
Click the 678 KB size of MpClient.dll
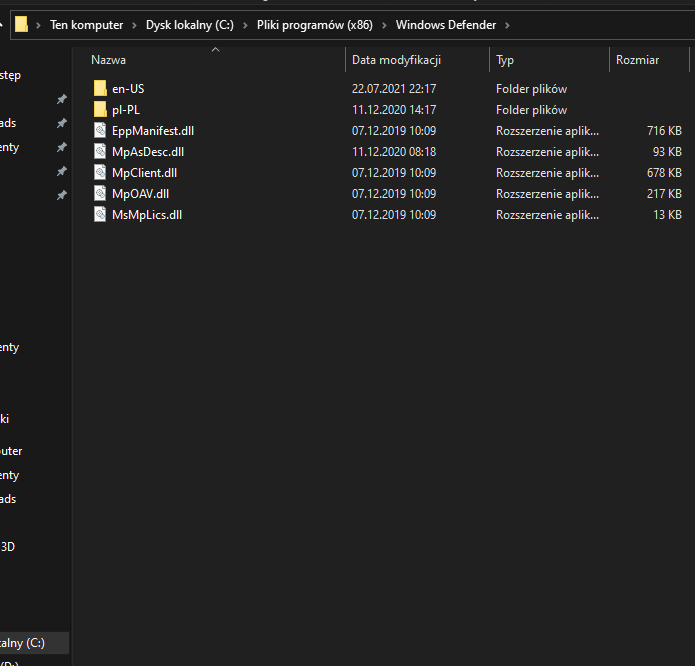point(664,173)
